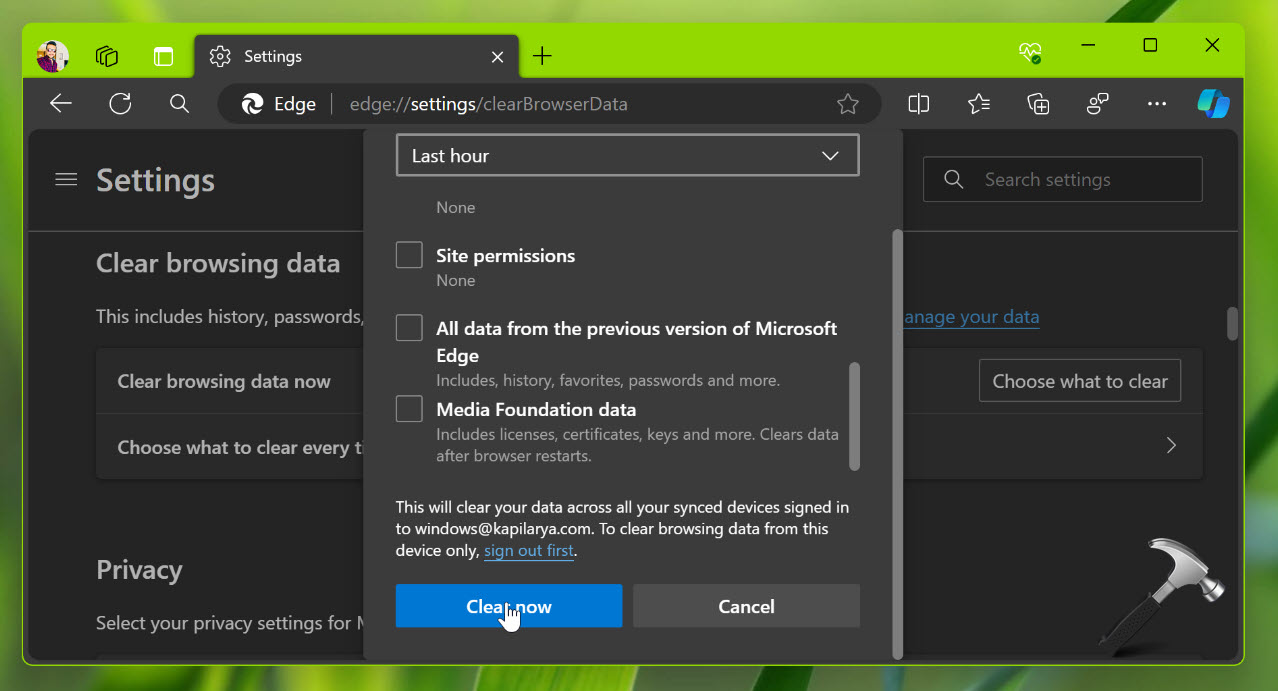Click the Refresh page icon
This screenshot has height=691, width=1278.
120,104
